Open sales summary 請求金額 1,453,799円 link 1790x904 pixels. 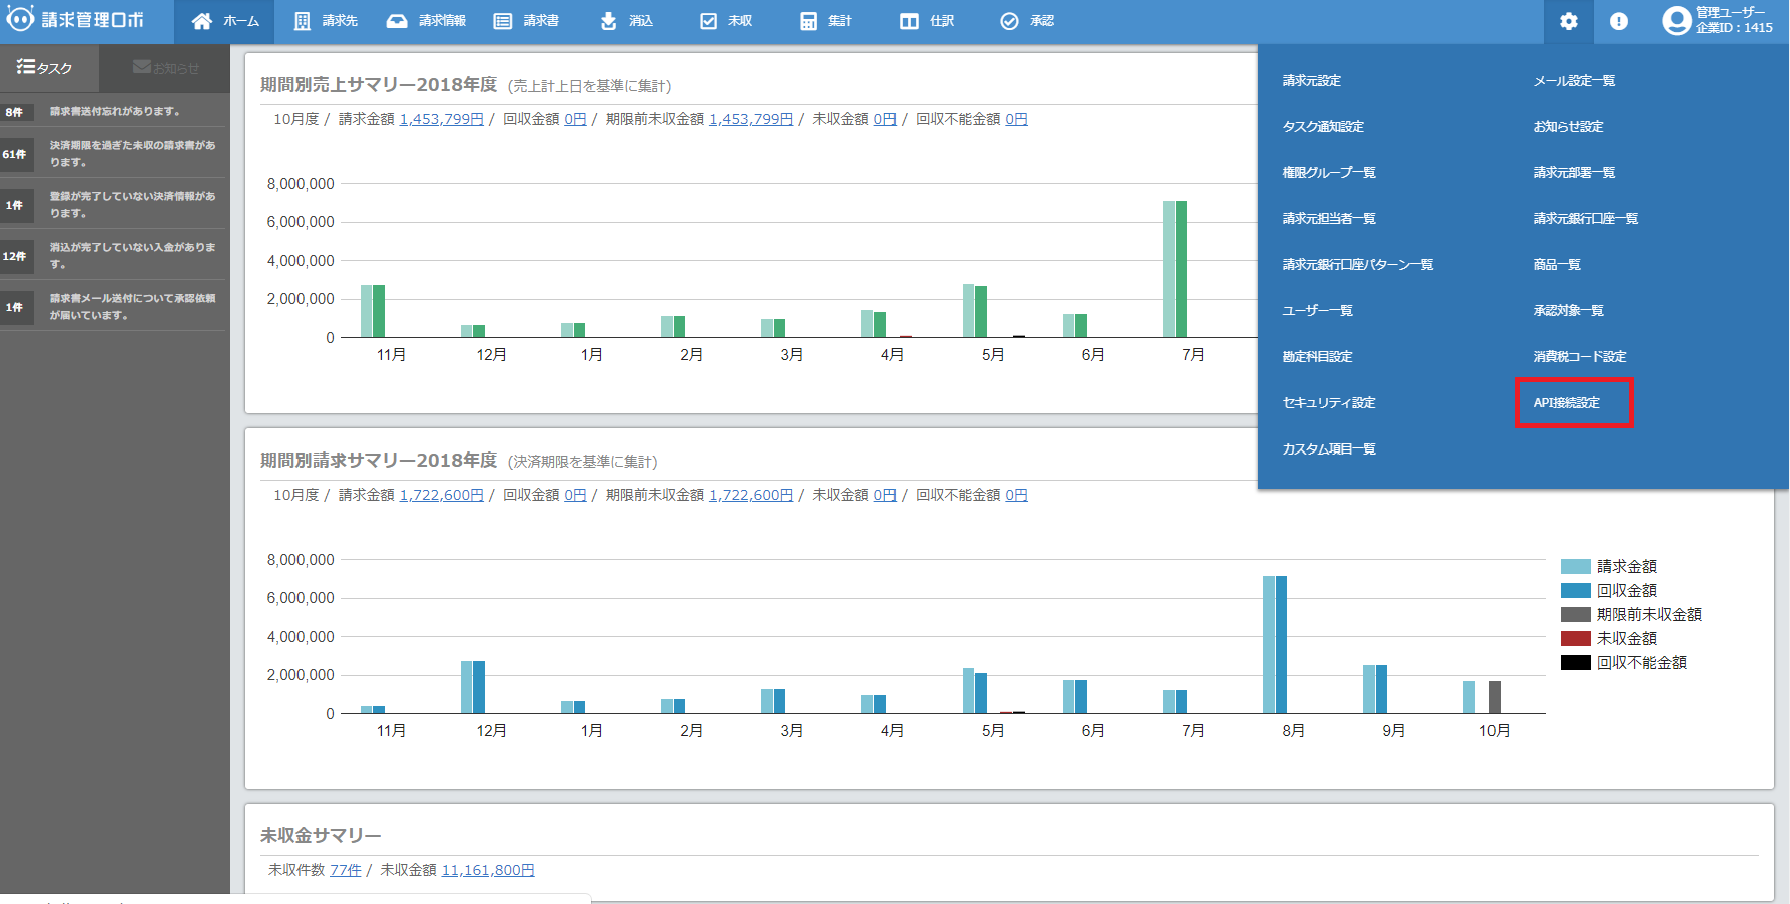(441, 119)
